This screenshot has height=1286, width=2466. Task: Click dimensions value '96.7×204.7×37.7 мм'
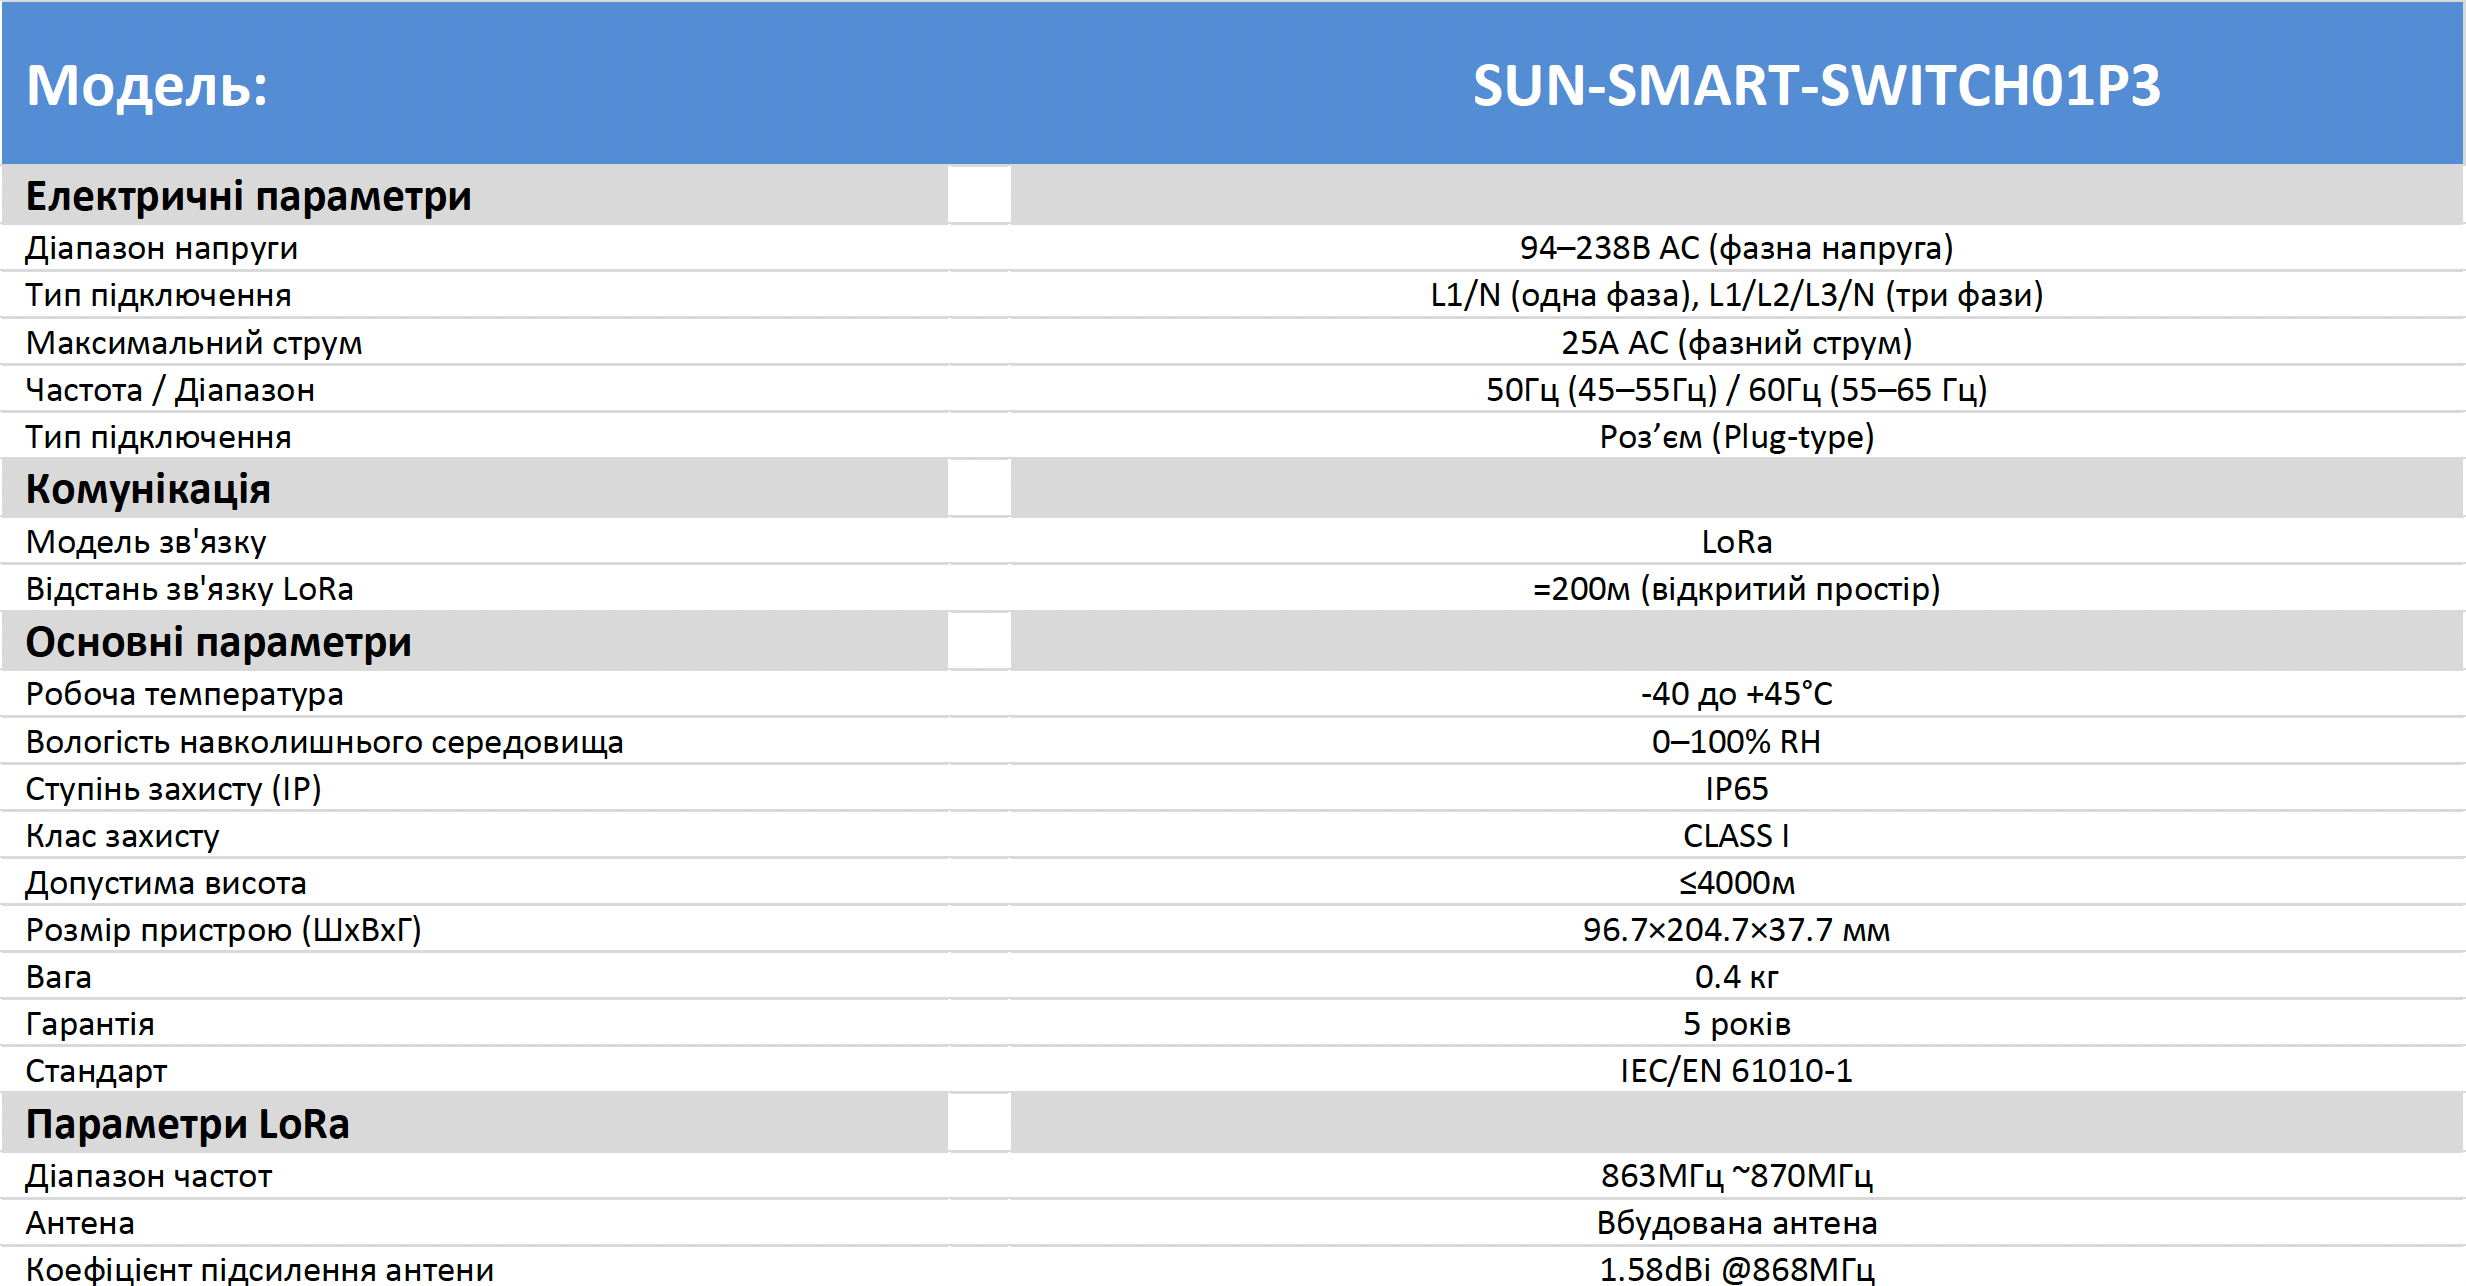click(1736, 930)
